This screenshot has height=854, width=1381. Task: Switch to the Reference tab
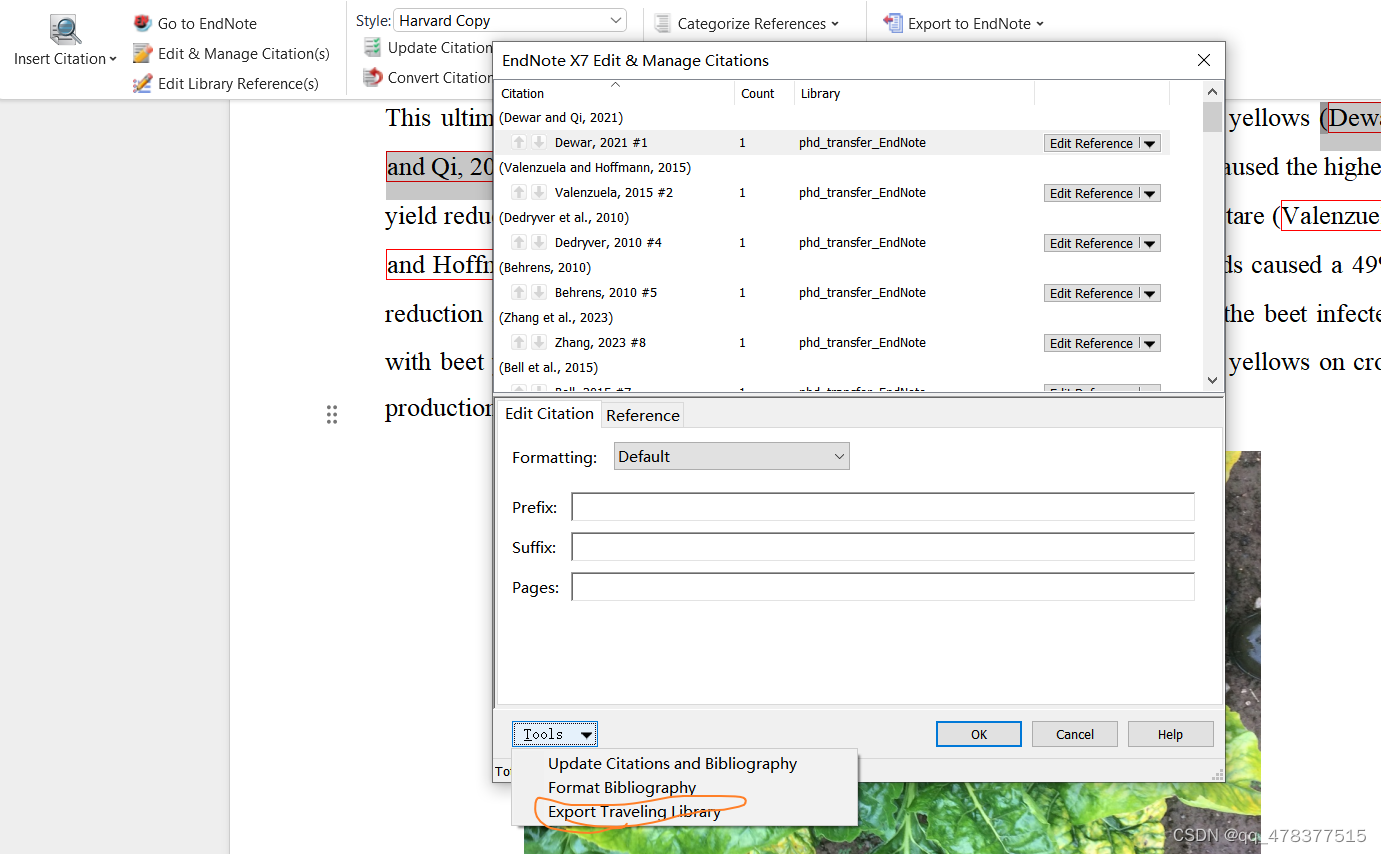coord(643,415)
